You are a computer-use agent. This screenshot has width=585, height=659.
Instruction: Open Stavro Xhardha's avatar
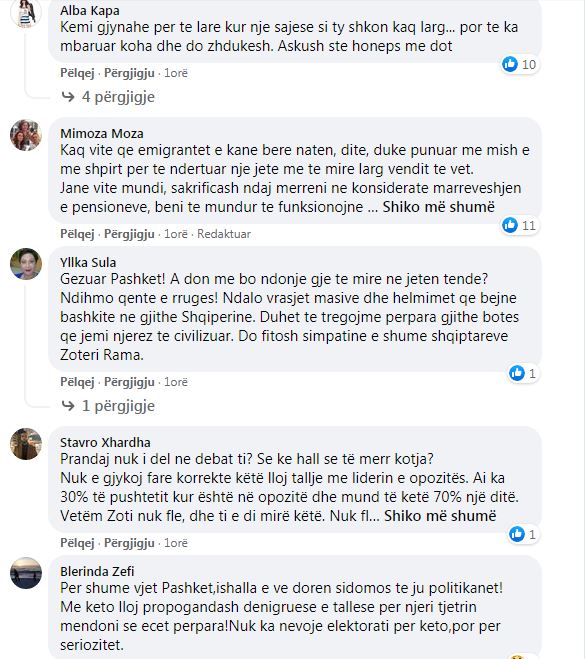(x=26, y=444)
